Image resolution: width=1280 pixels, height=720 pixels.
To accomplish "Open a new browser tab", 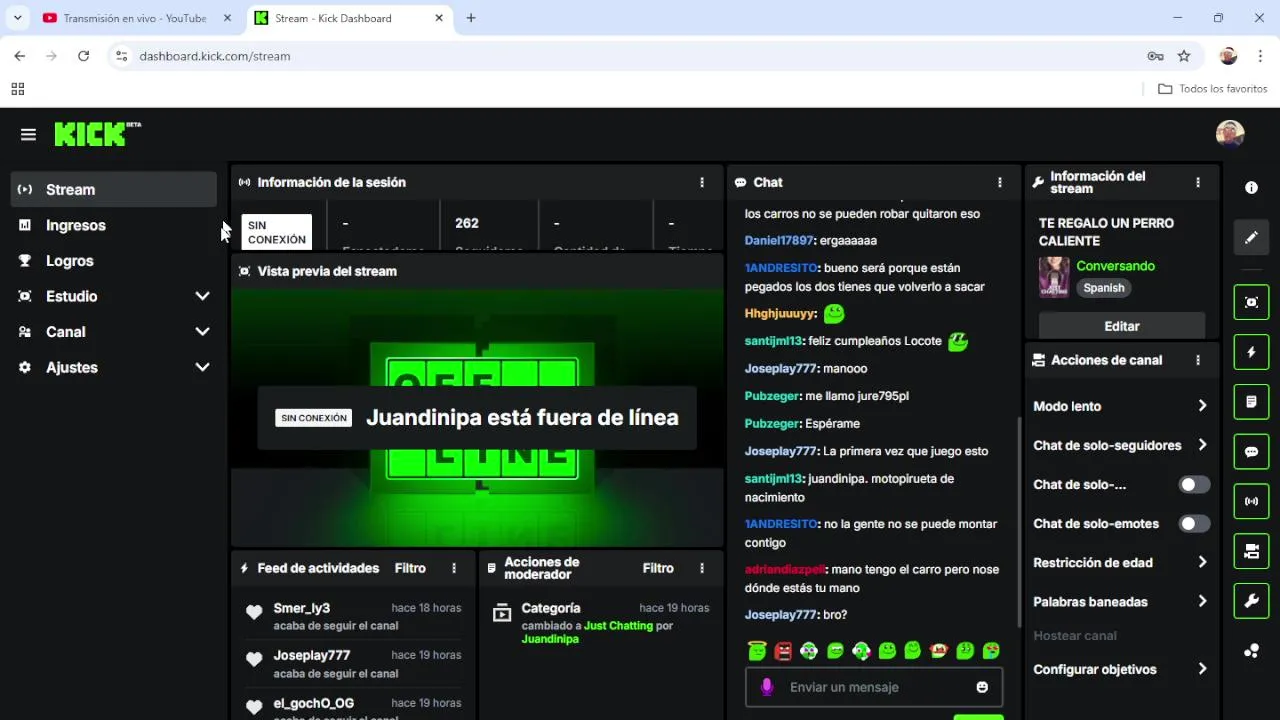I will 471,18.
